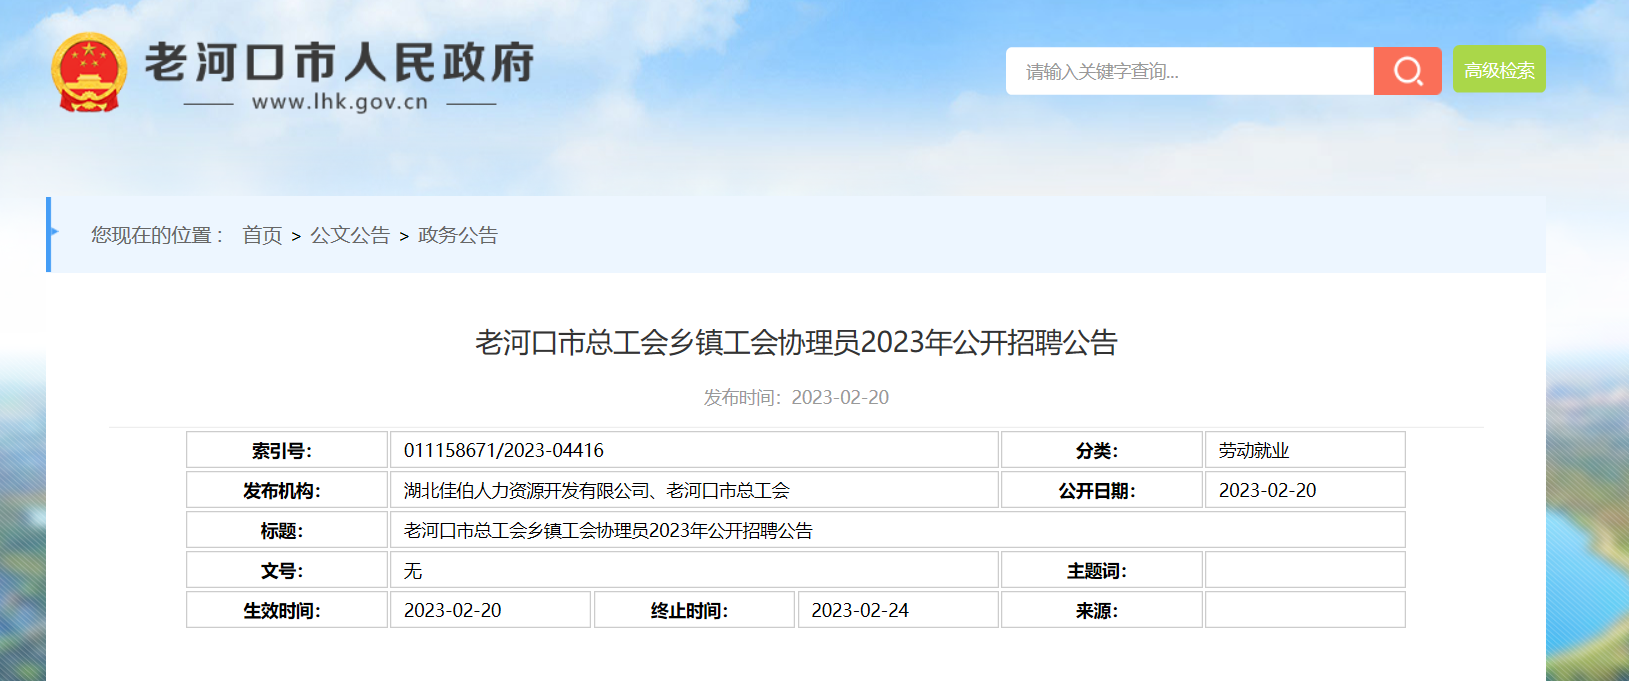This screenshot has height=681, width=1629.
Task: Click the 发布机构 label cell
Action: point(287,490)
